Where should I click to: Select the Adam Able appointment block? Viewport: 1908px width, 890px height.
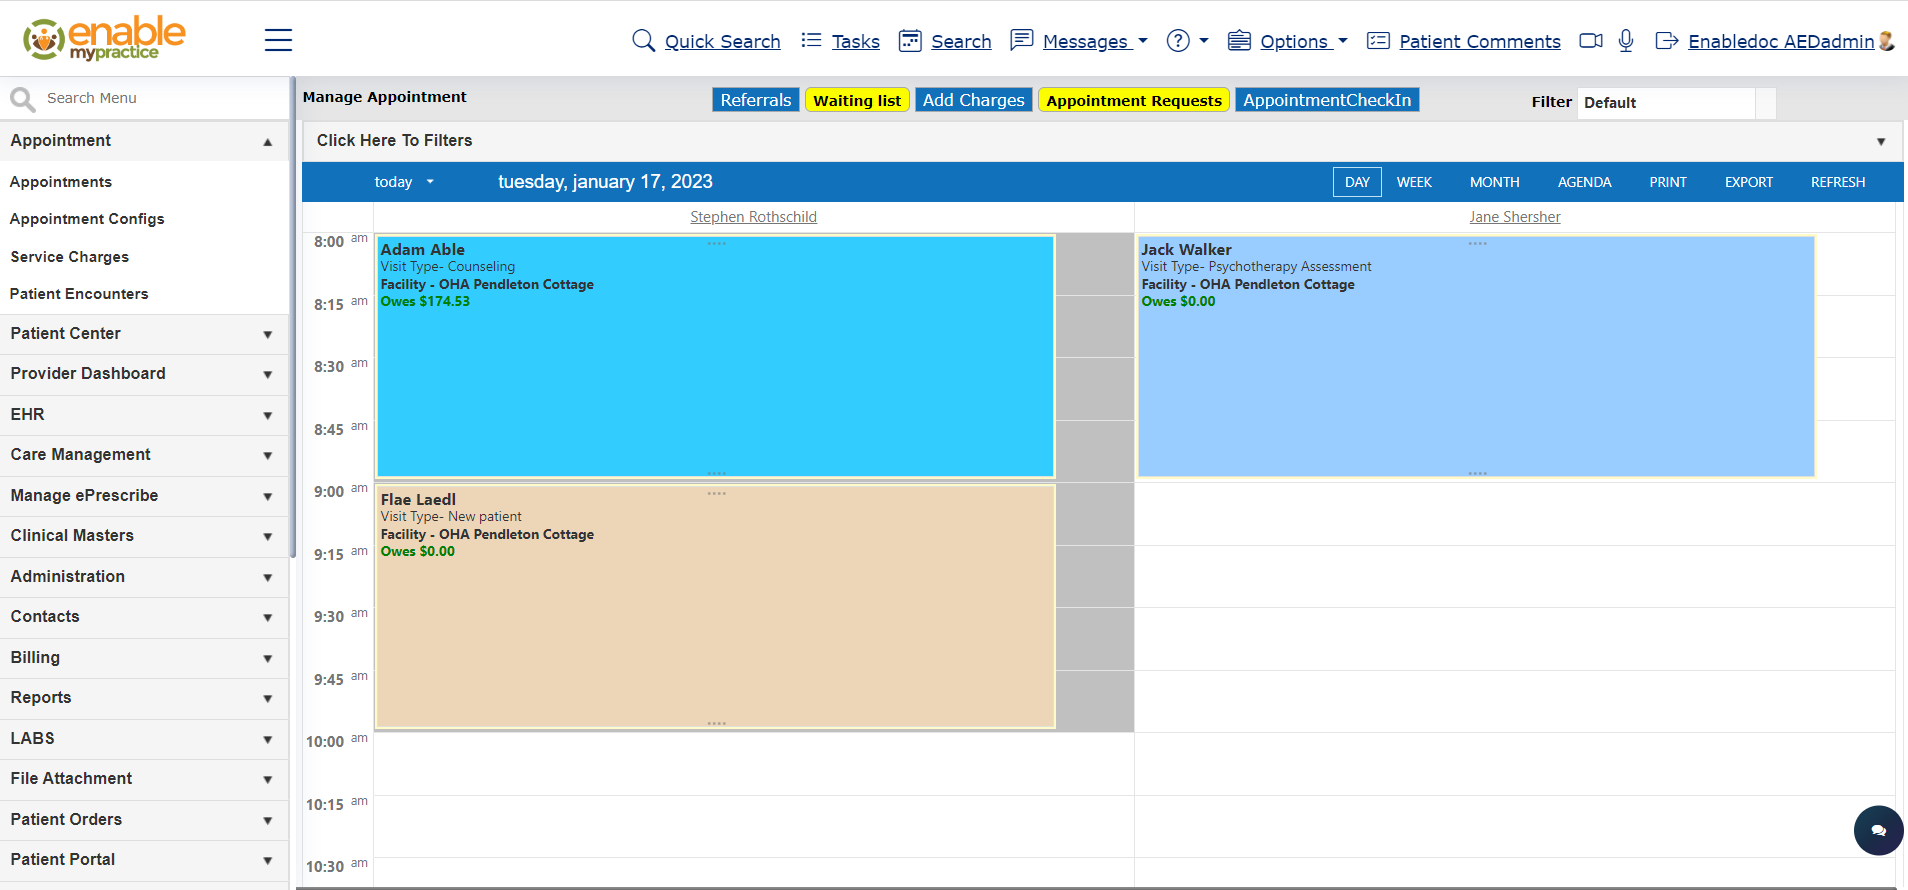[x=715, y=356]
